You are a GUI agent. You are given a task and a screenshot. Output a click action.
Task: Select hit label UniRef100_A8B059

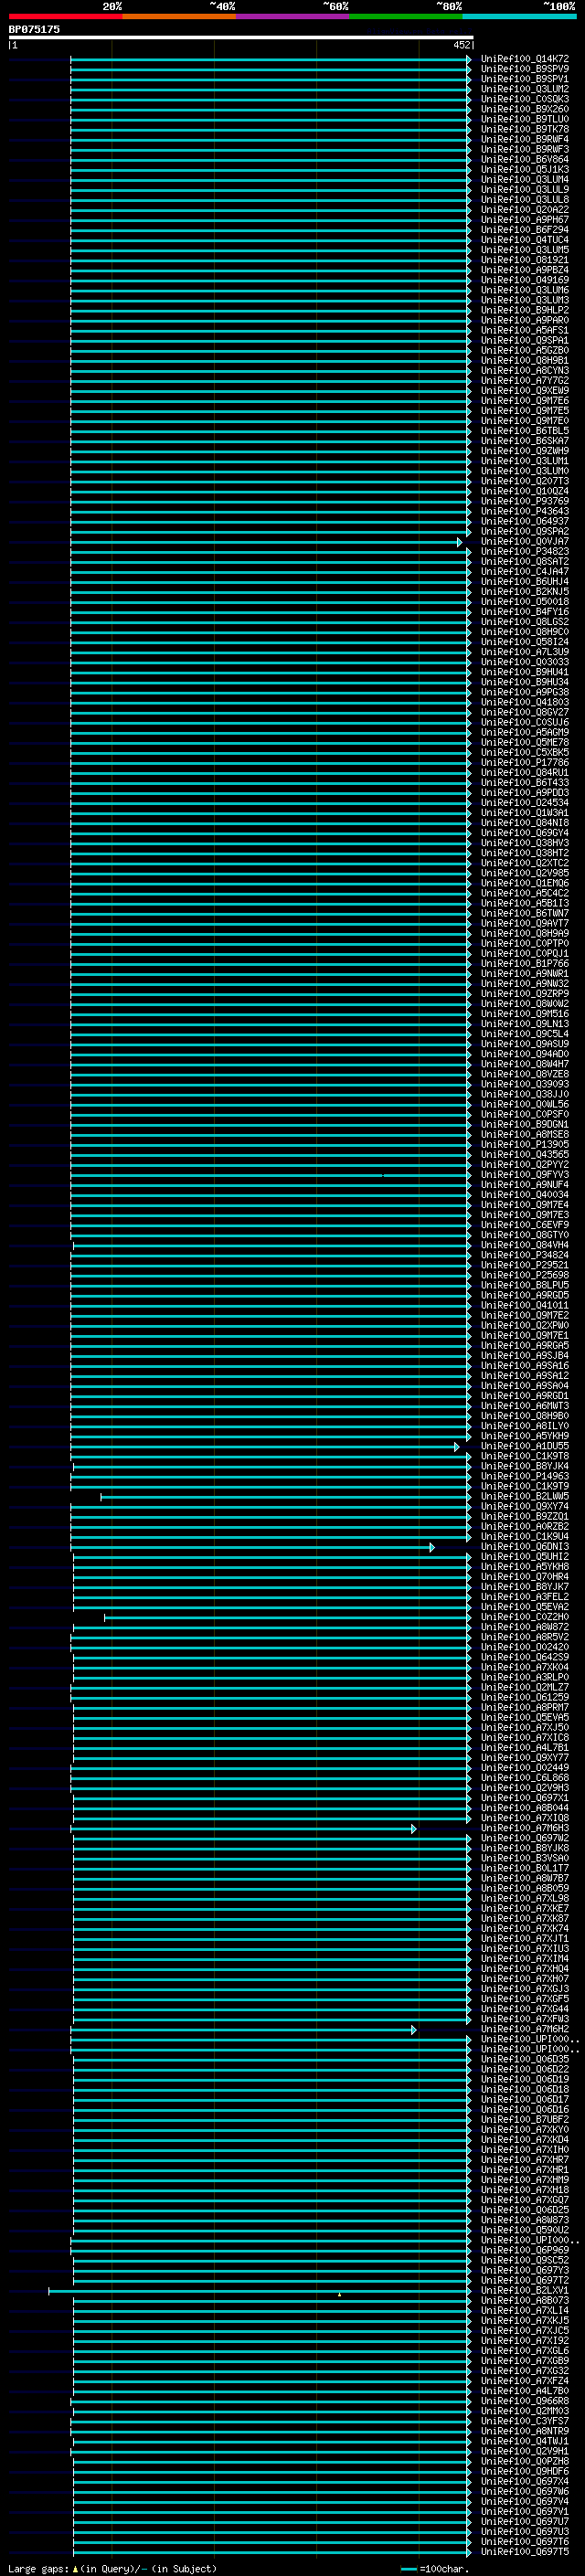[524, 1889]
